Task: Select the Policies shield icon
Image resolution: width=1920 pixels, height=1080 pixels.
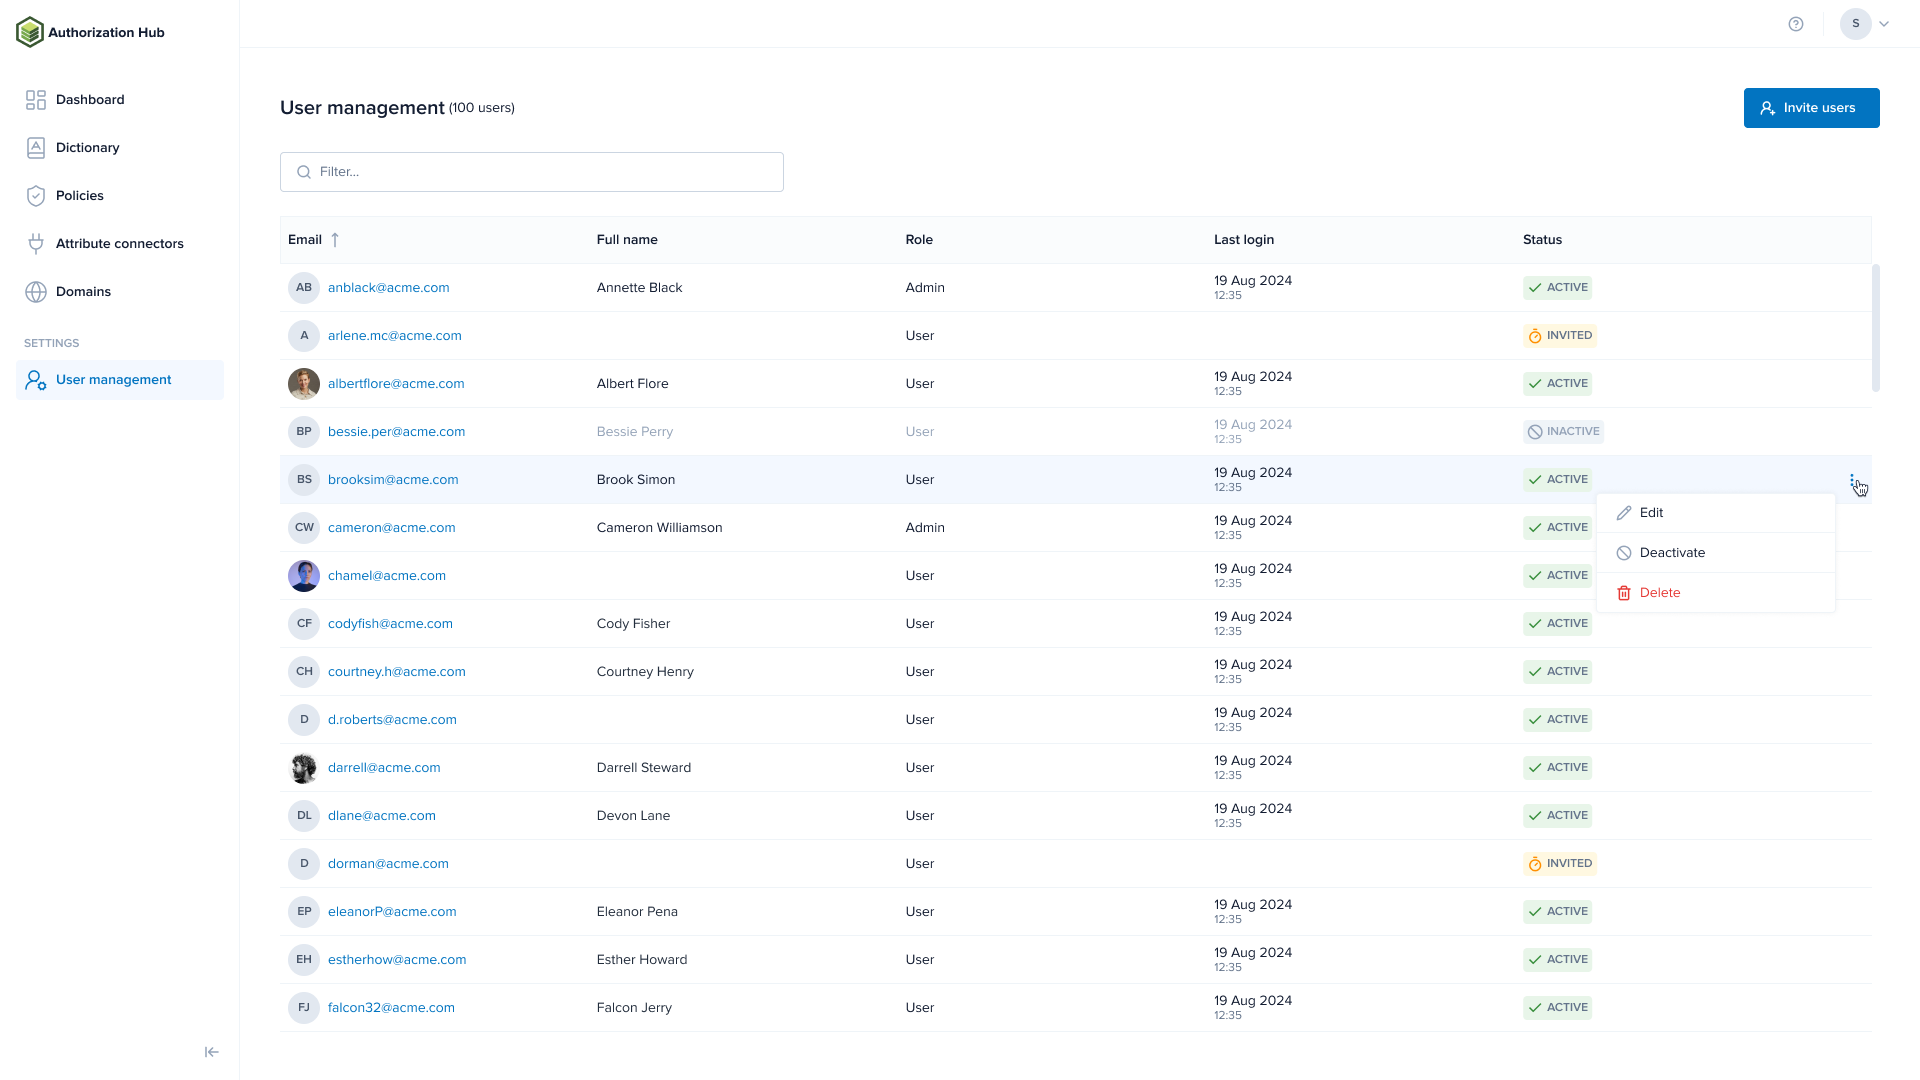Action: coord(36,196)
